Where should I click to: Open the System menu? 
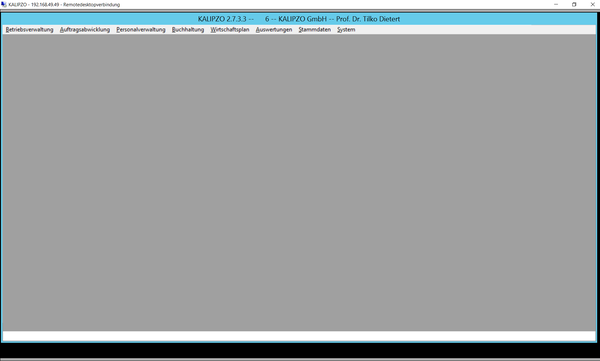coord(346,29)
